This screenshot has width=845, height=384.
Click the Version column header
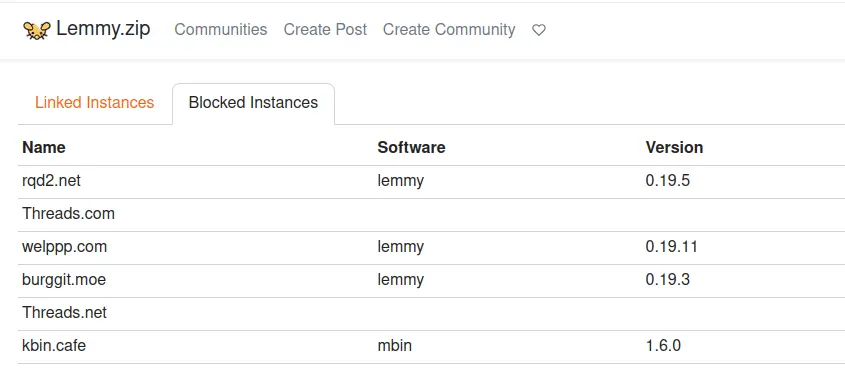[674, 147]
